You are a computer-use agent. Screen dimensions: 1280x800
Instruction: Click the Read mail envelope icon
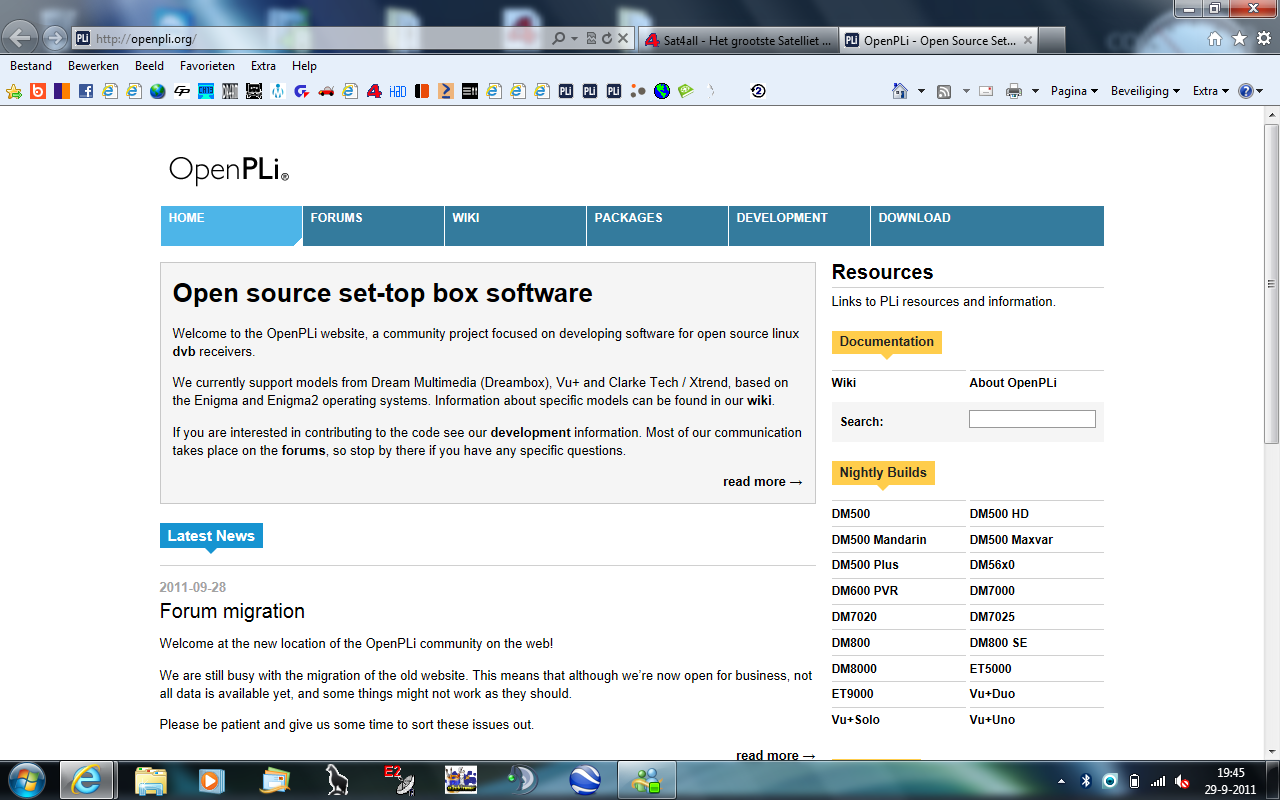(986, 91)
